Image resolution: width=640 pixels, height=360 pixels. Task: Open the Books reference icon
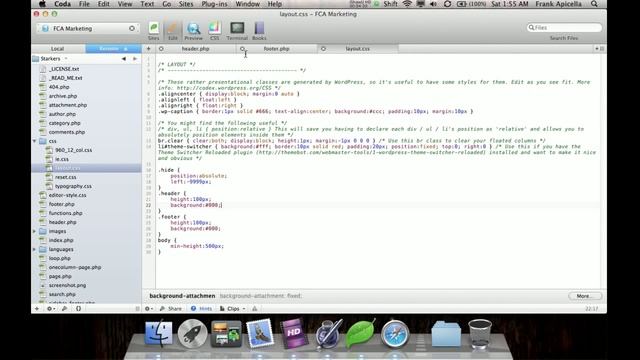(x=259, y=31)
